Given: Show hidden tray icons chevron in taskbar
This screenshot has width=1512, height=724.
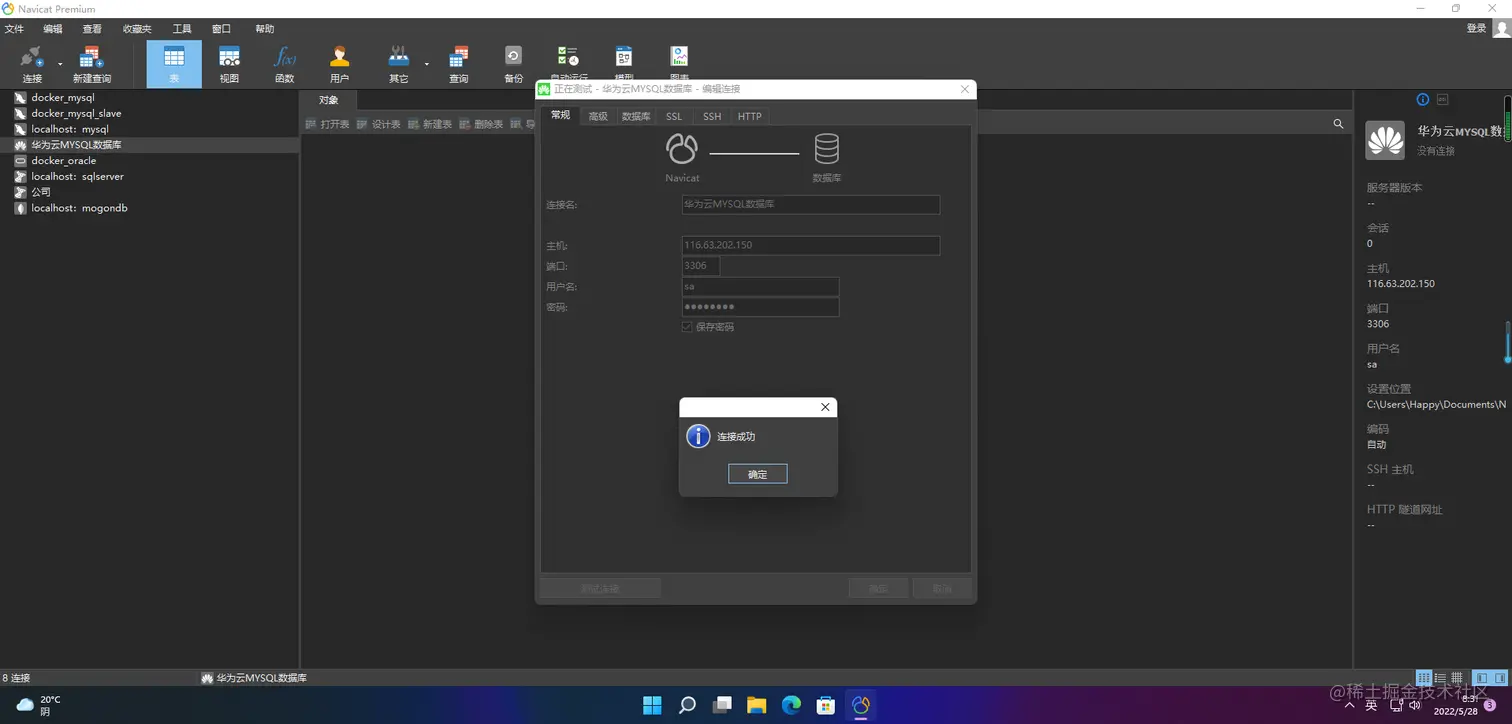Looking at the screenshot, I should [1350, 705].
